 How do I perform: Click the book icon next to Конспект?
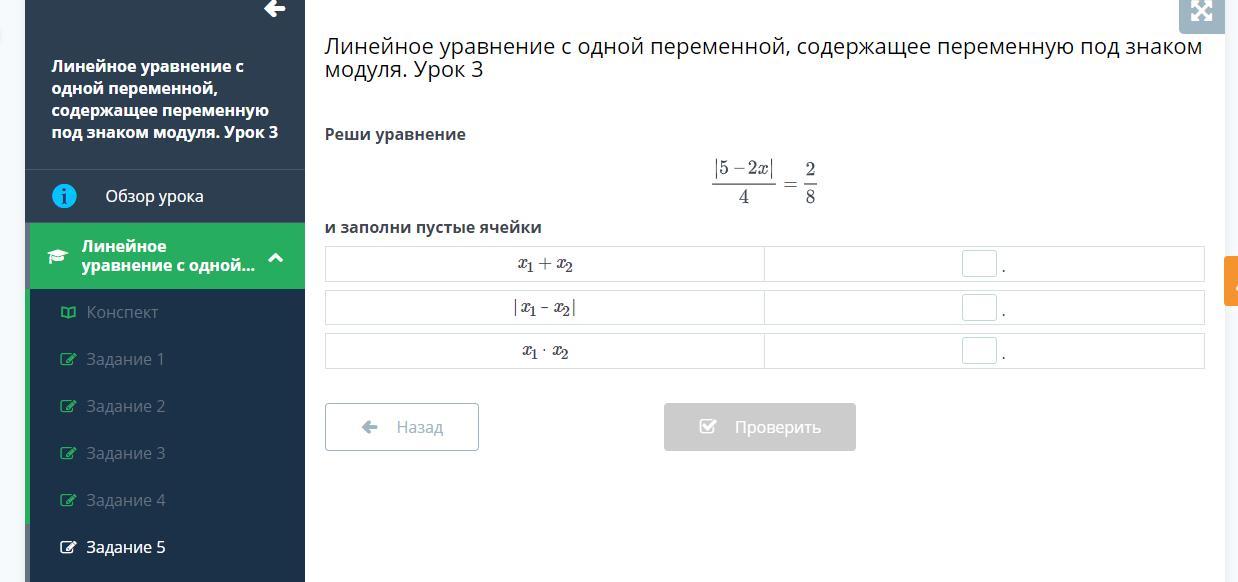[68, 312]
